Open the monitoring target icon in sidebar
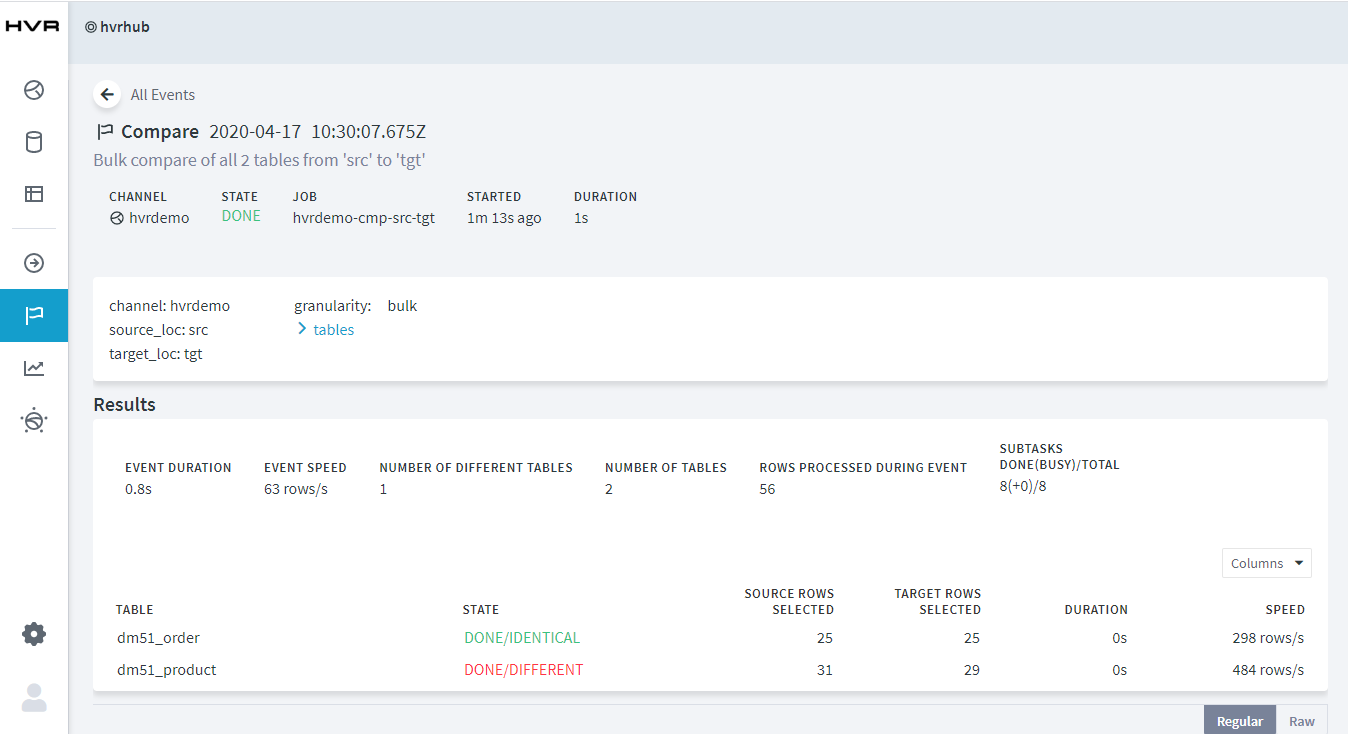This screenshot has height=734, width=1348. point(34,421)
